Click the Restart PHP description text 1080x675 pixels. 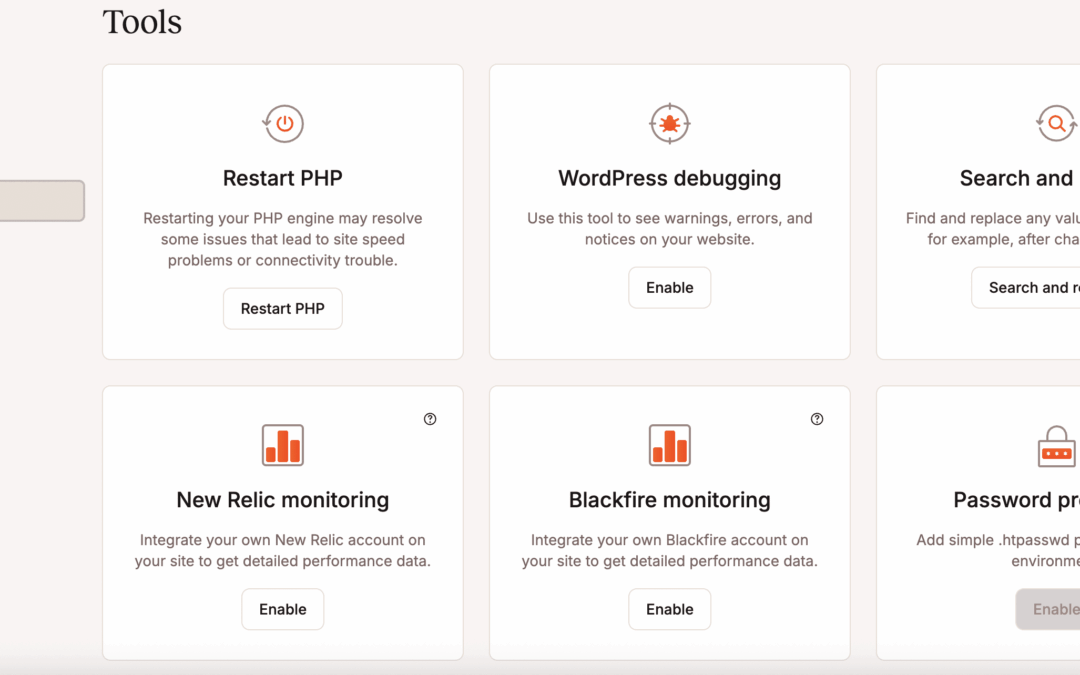pos(283,240)
